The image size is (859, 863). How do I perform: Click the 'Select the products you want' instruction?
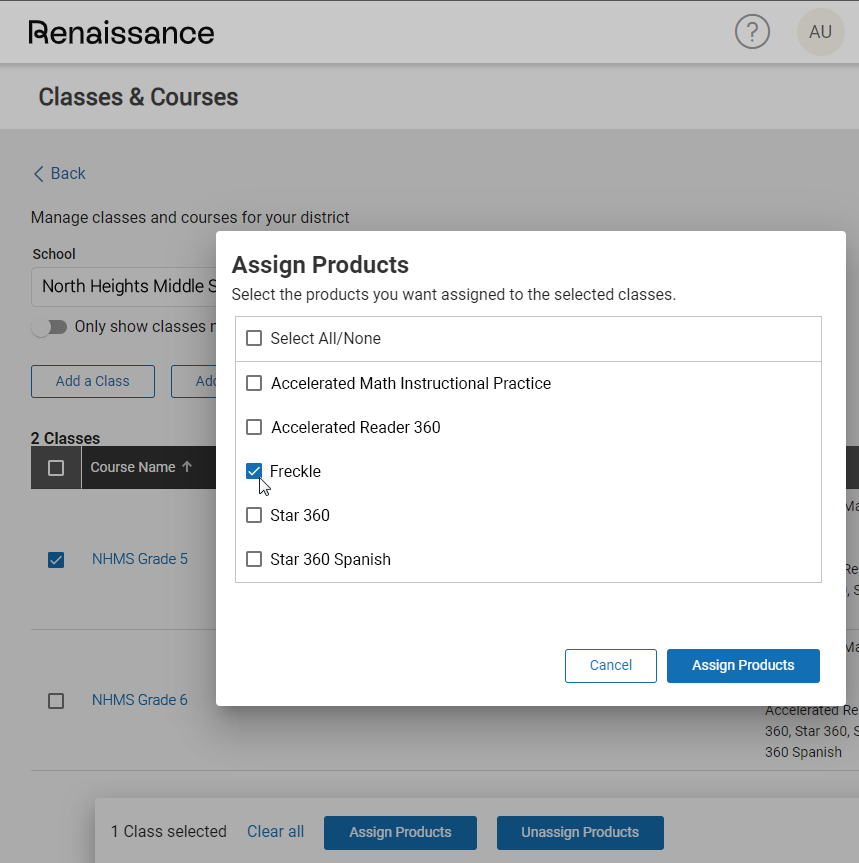(x=453, y=294)
